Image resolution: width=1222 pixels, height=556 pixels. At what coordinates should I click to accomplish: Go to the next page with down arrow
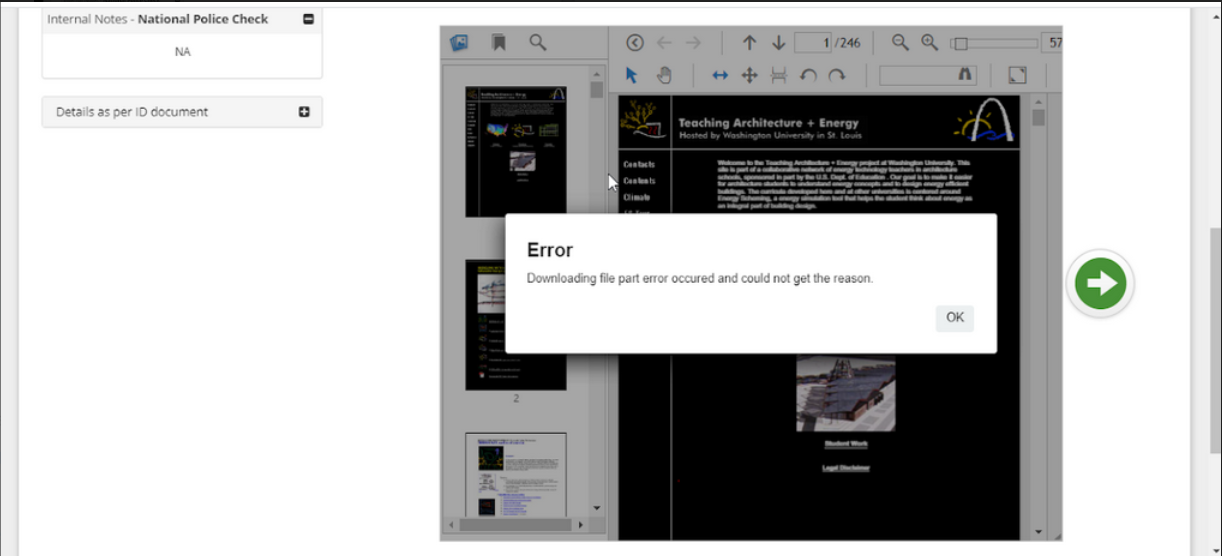coord(778,42)
